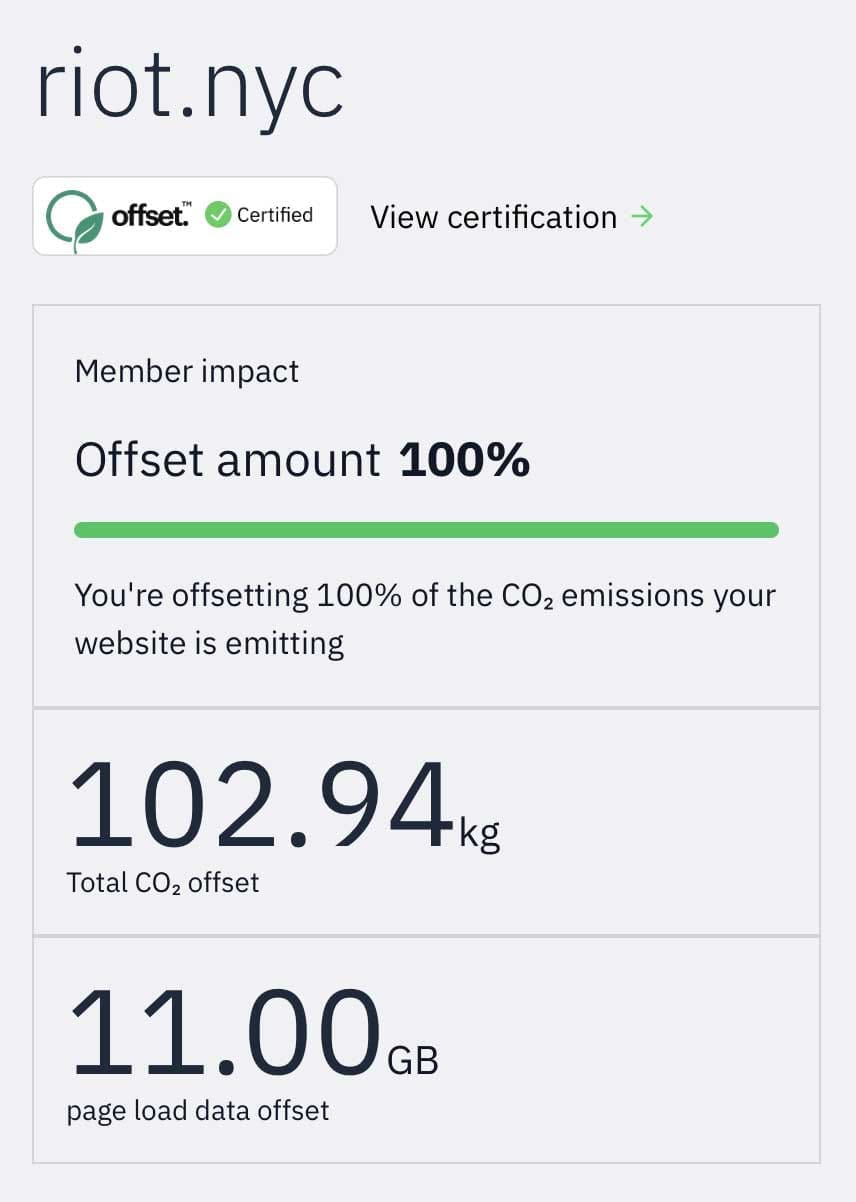Click the offset wordmark text in badge

click(x=151, y=215)
